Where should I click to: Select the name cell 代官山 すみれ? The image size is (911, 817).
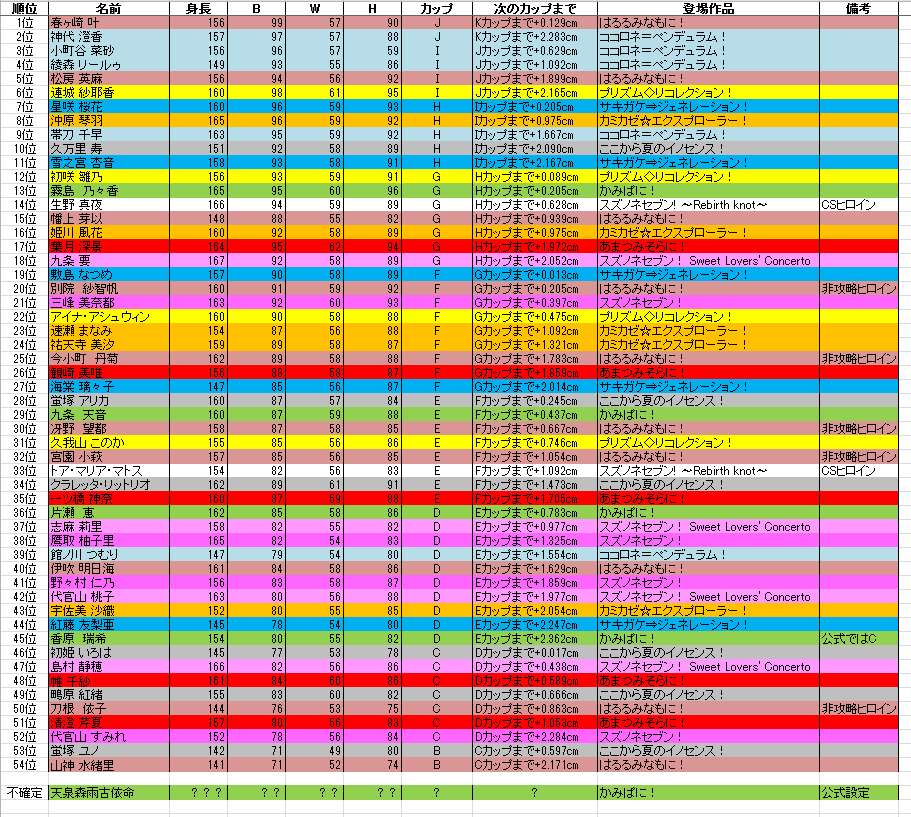point(109,737)
